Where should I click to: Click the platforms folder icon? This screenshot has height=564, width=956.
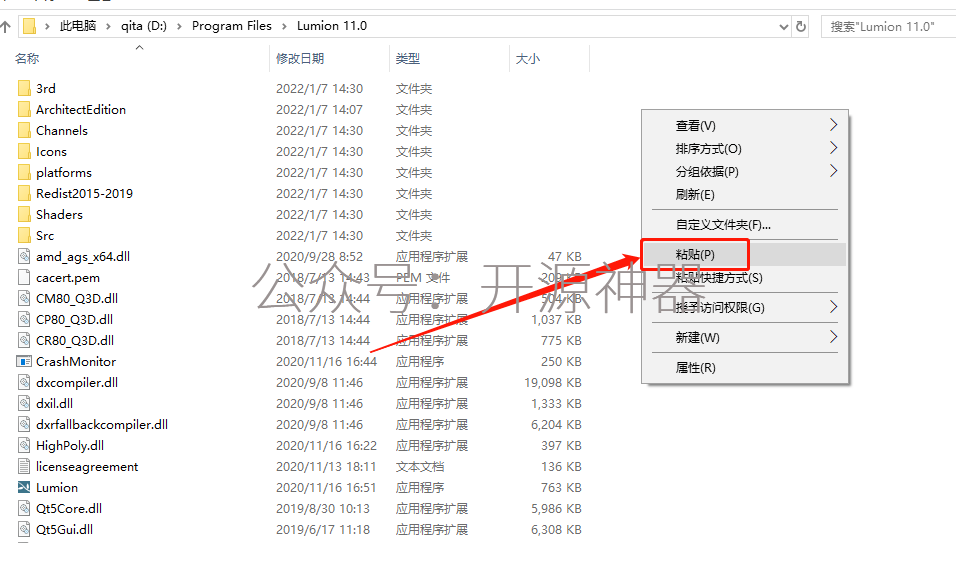[x=24, y=173]
